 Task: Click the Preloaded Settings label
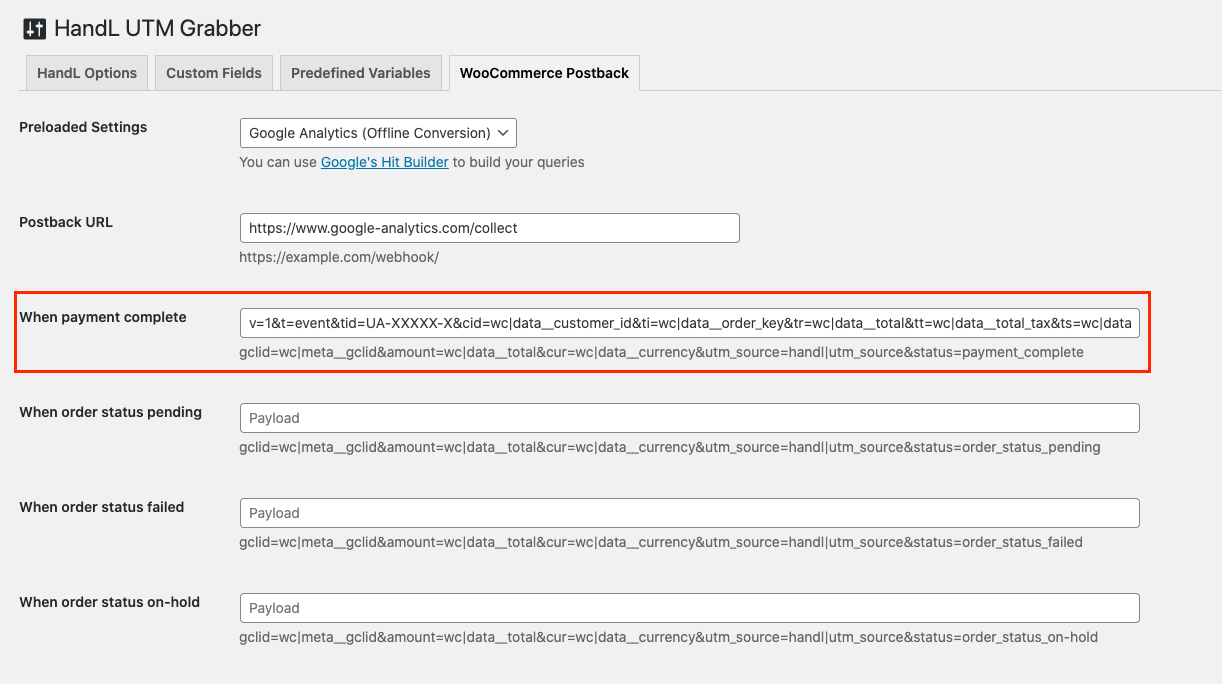83,127
